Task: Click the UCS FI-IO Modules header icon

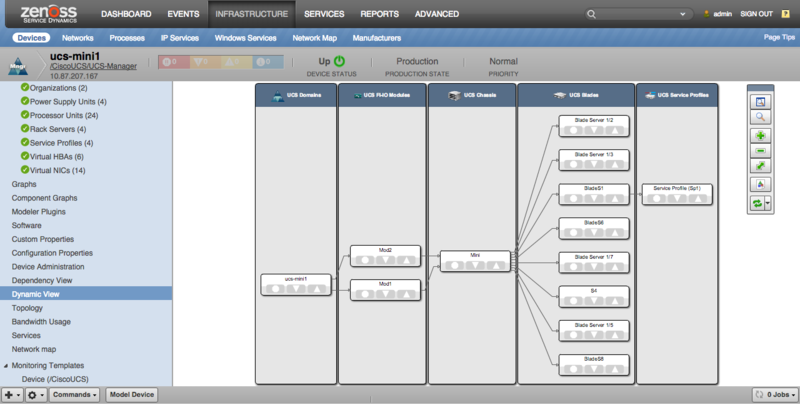Action: coord(358,95)
